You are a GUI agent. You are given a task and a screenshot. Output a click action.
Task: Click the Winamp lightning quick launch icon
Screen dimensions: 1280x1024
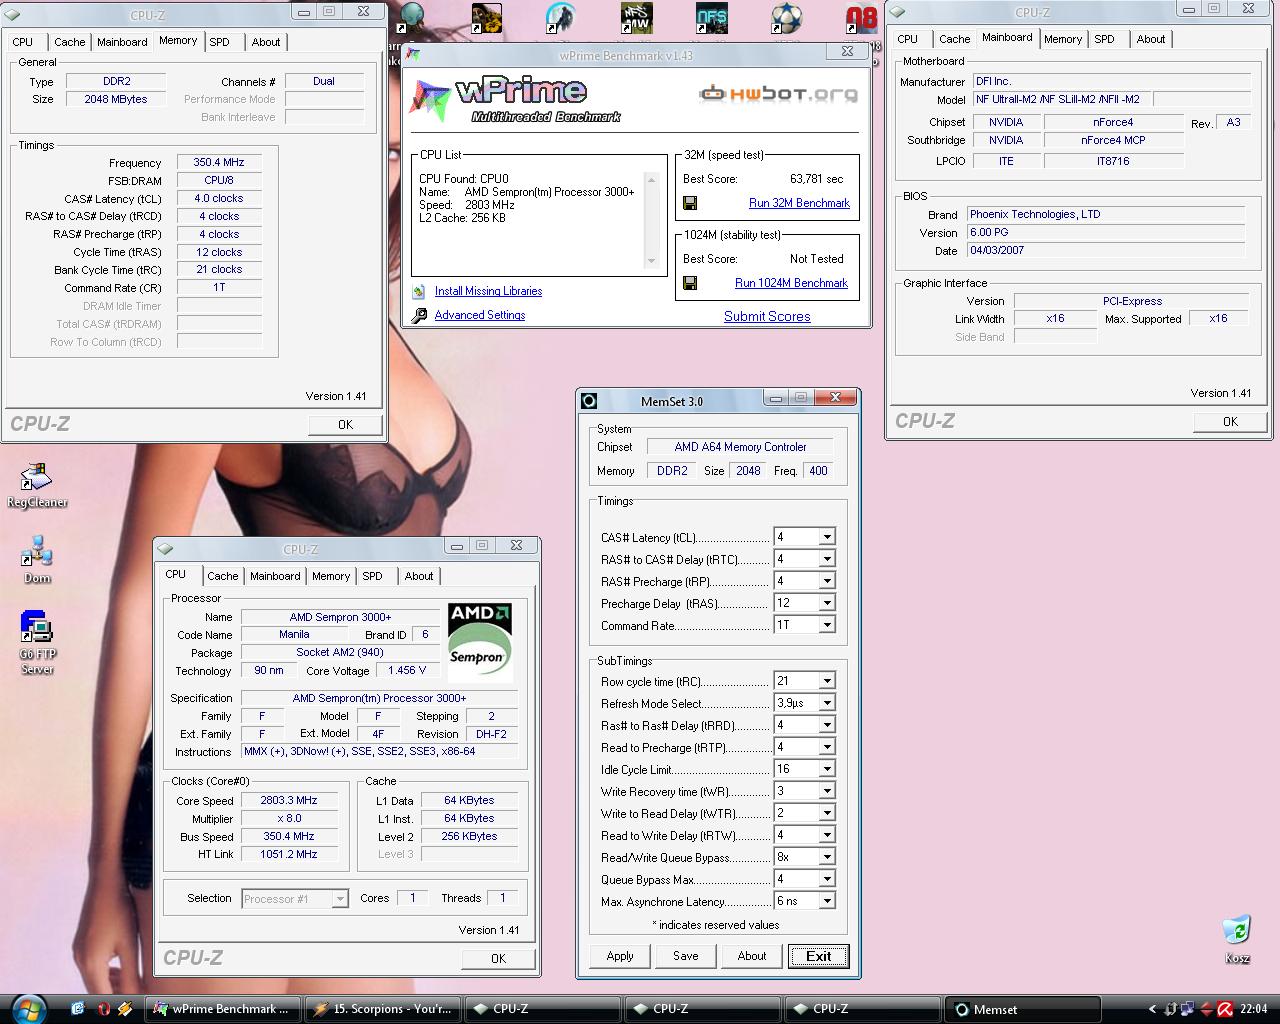[125, 1009]
